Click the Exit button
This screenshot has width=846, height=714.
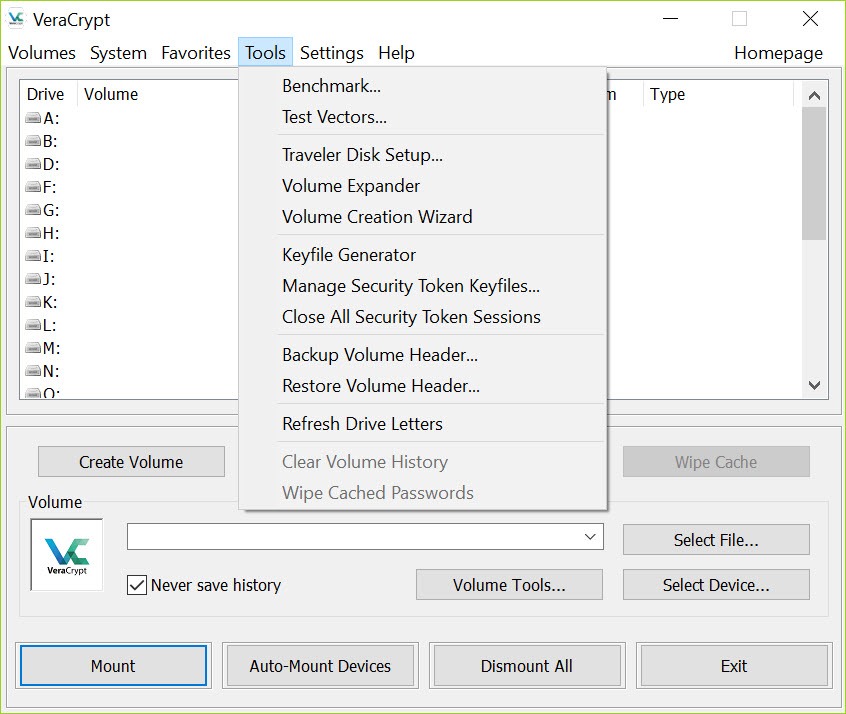click(734, 665)
